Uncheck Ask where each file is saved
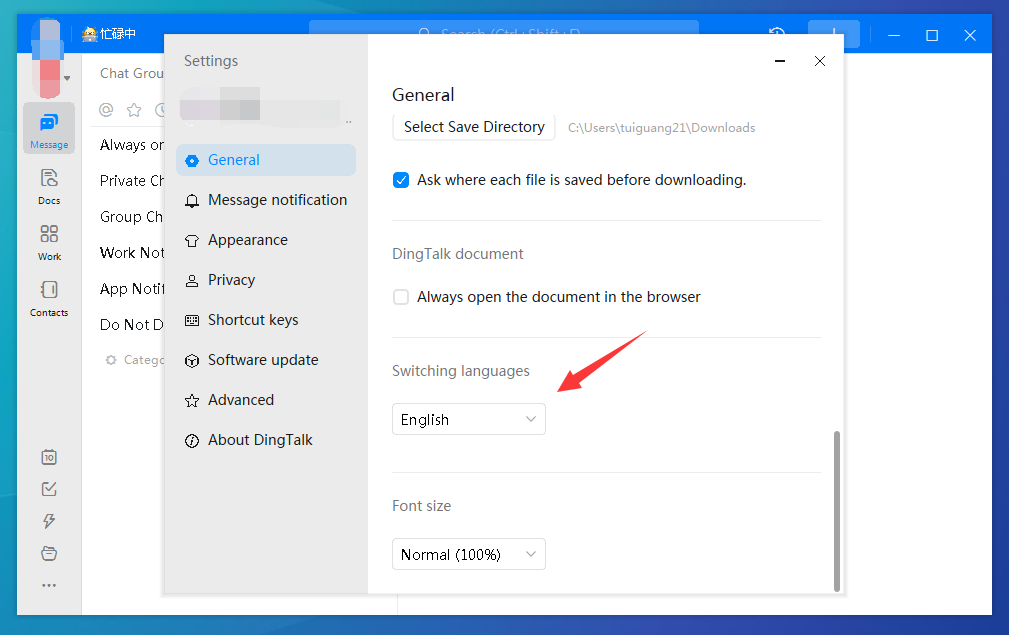Screen dimensions: 1009x635 click(401, 180)
